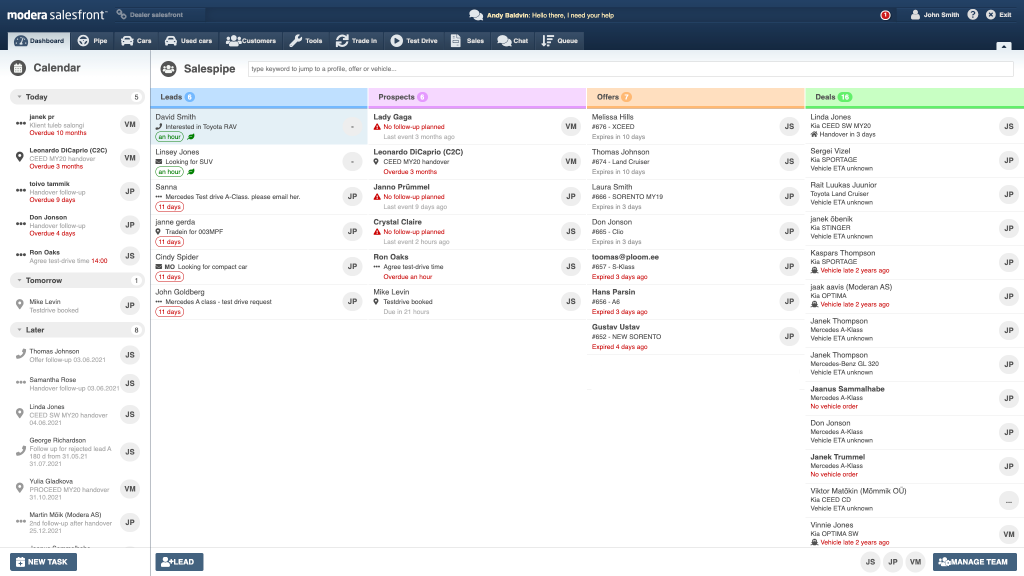Click the New Task button
Viewport: 1024px width, 576px height.
click(43, 562)
